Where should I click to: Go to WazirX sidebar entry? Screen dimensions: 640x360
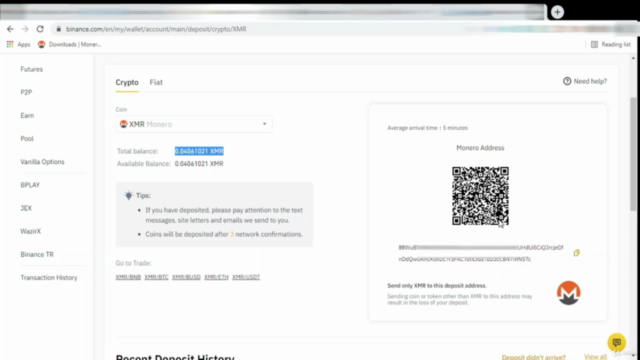click(x=31, y=231)
